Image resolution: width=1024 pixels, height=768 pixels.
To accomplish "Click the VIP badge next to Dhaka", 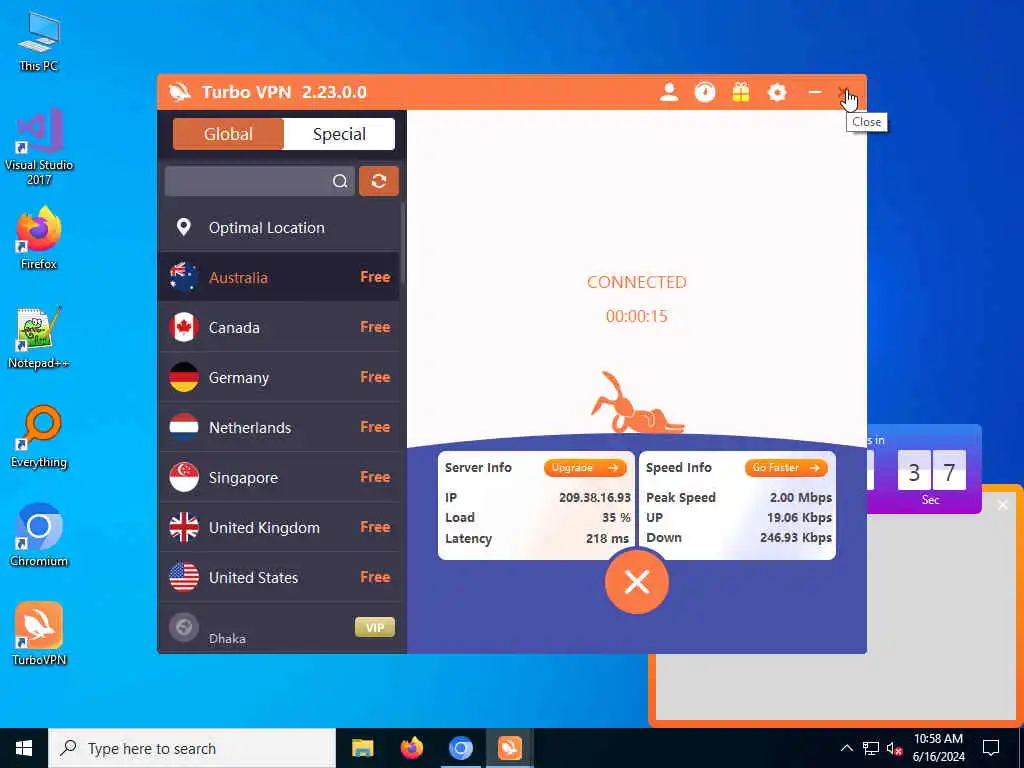I will (x=375, y=627).
